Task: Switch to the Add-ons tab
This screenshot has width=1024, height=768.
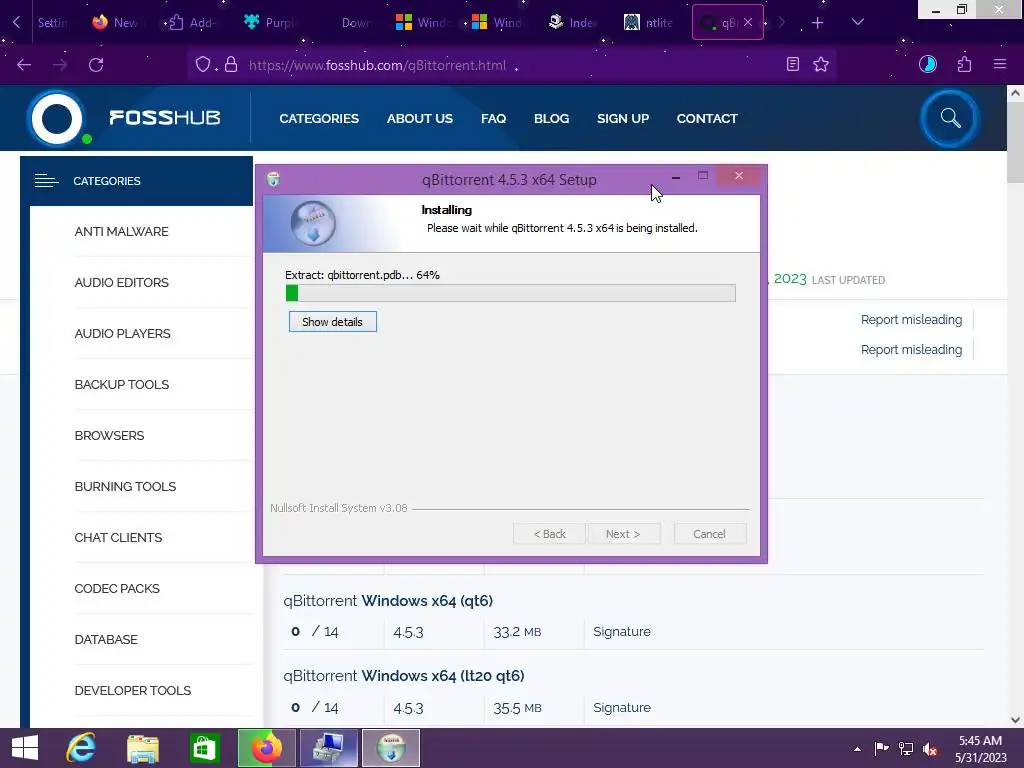Action: pos(192,22)
